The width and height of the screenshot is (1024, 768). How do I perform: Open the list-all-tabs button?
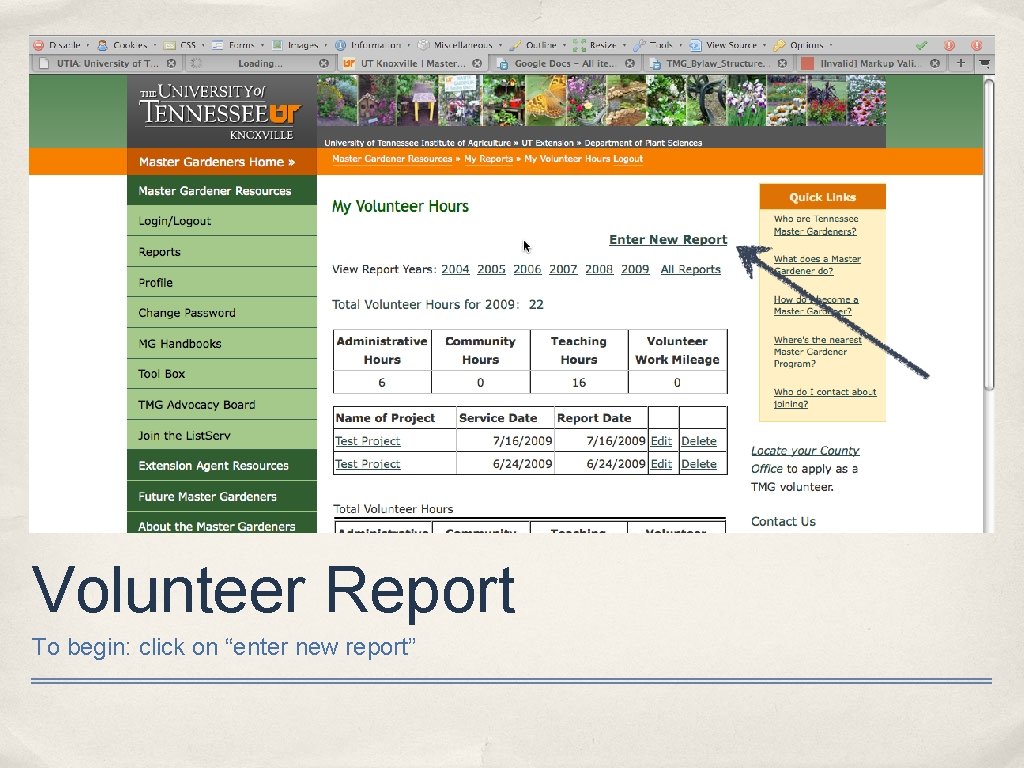tap(984, 63)
